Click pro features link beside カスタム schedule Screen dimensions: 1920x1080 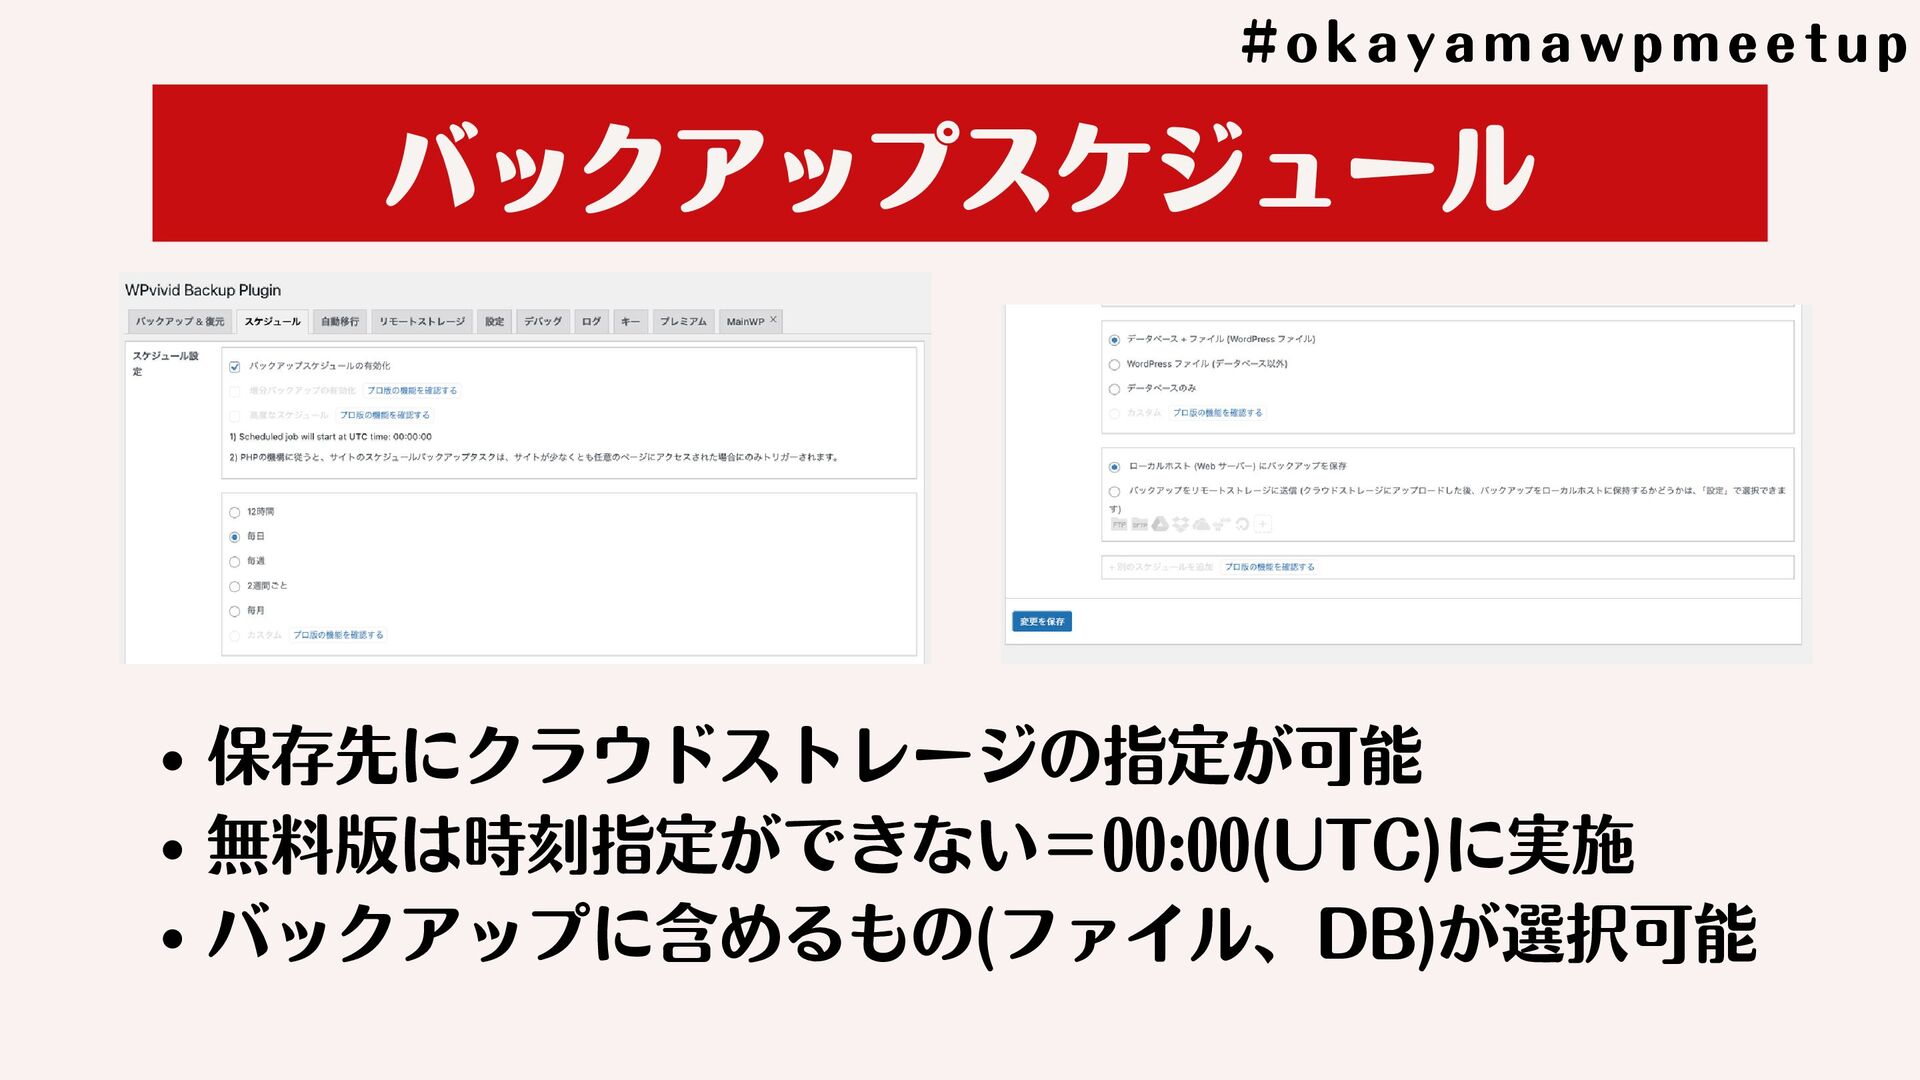pyautogui.click(x=338, y=635)
